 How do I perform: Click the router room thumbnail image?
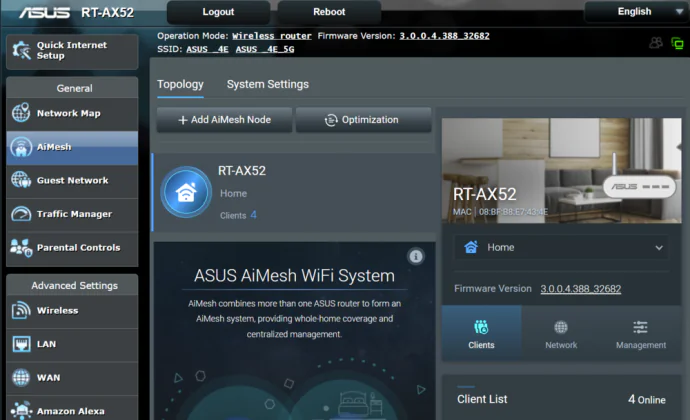[x=562, y=170]
